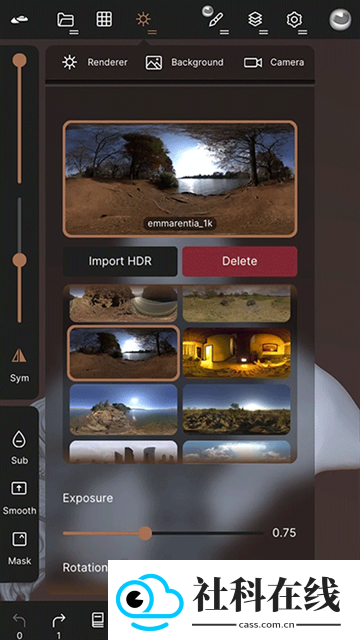Click the Exposure value 0.75

(x=284, y=533)
